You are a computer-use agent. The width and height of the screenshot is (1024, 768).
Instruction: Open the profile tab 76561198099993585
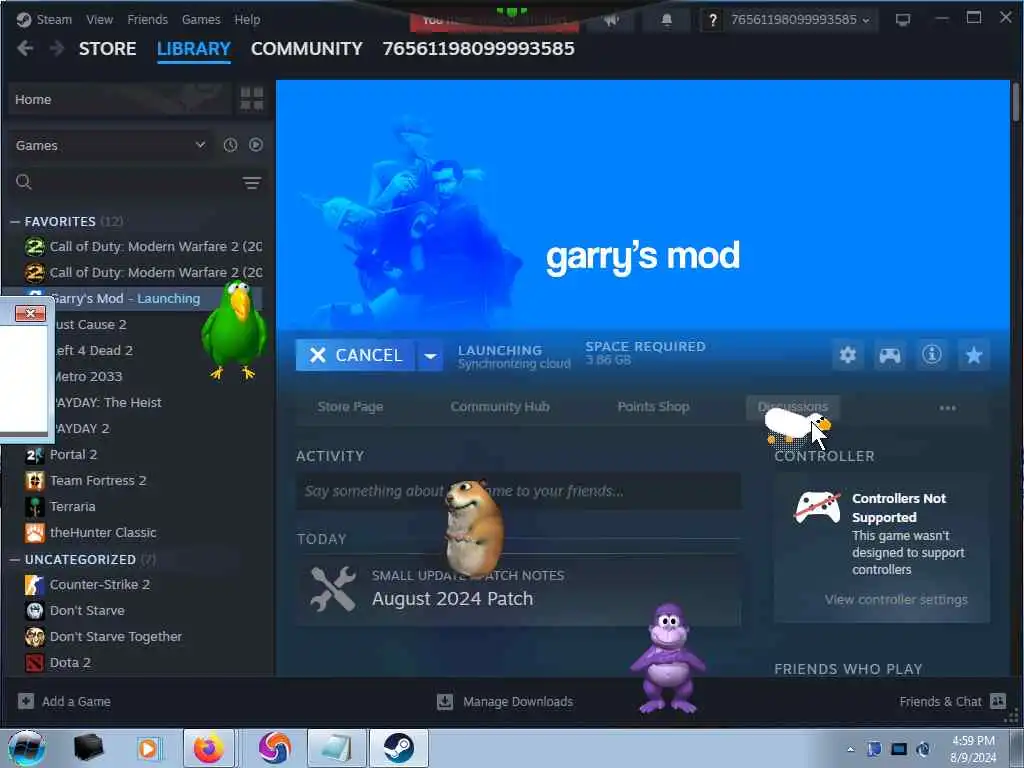coord(479,48)
